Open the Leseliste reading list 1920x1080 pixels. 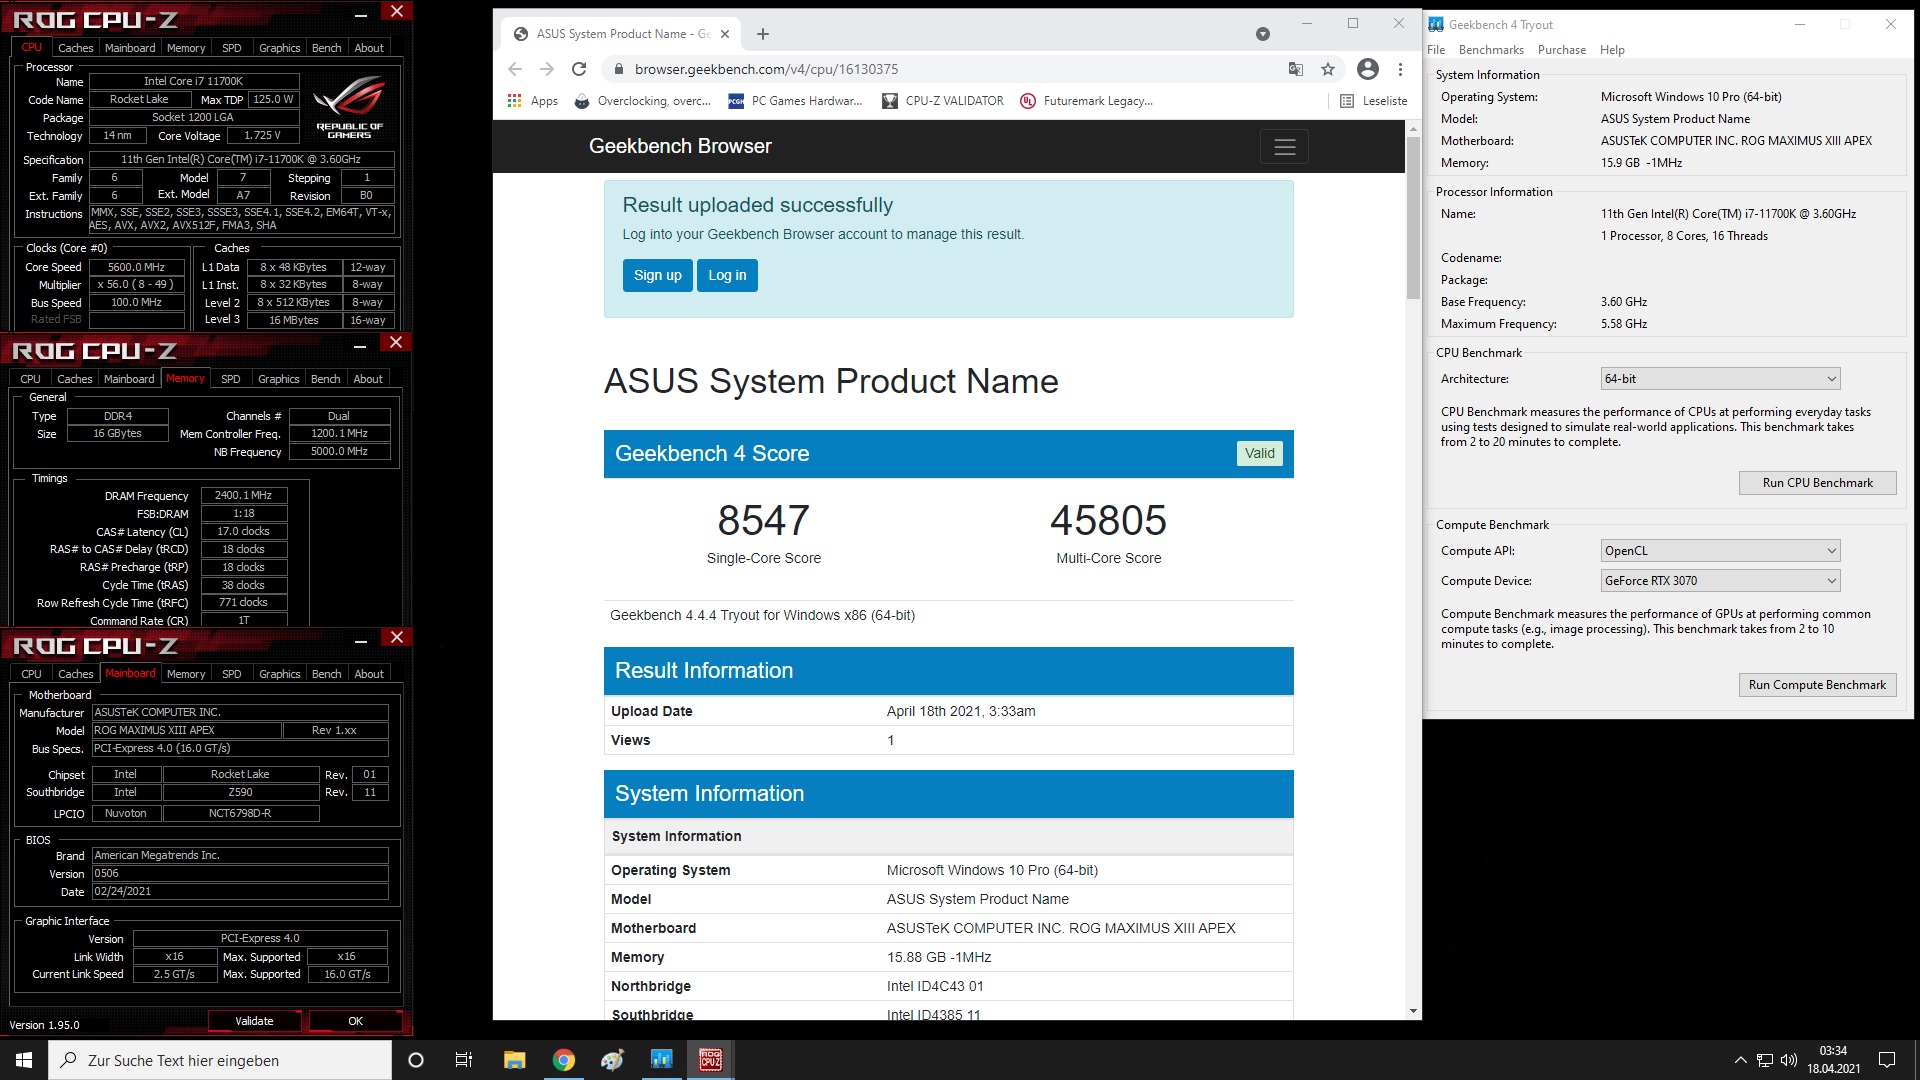[1373, 101]
